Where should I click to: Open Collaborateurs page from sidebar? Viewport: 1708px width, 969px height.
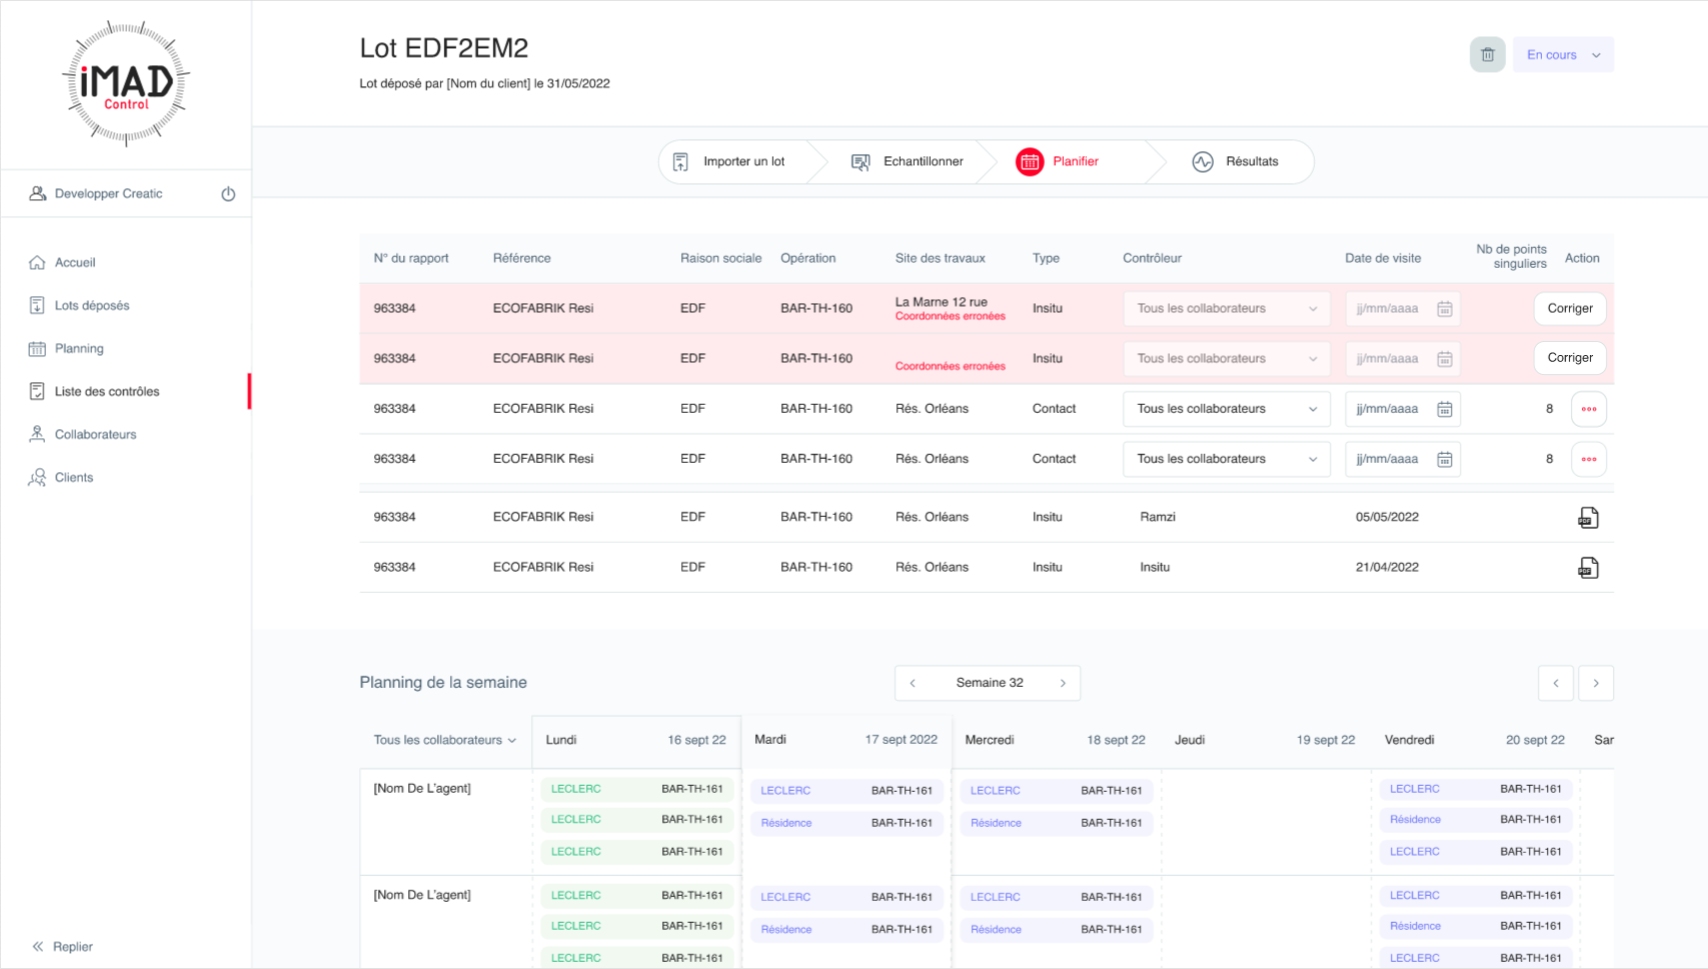(x=95, y=435)
